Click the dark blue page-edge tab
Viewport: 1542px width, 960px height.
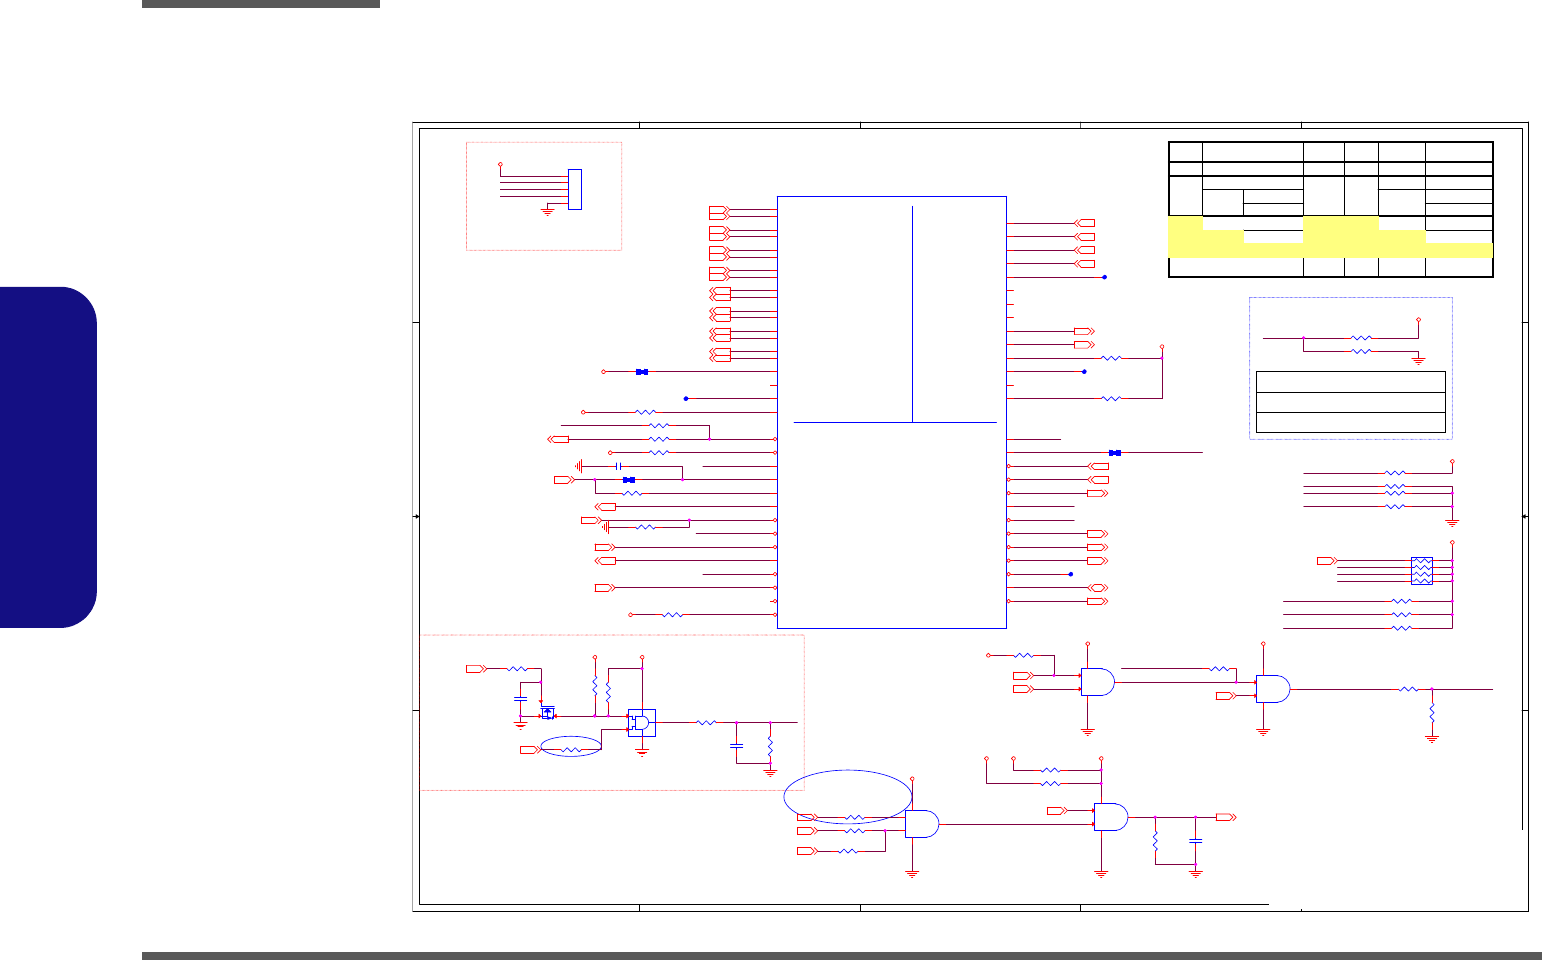click(48, 457)
